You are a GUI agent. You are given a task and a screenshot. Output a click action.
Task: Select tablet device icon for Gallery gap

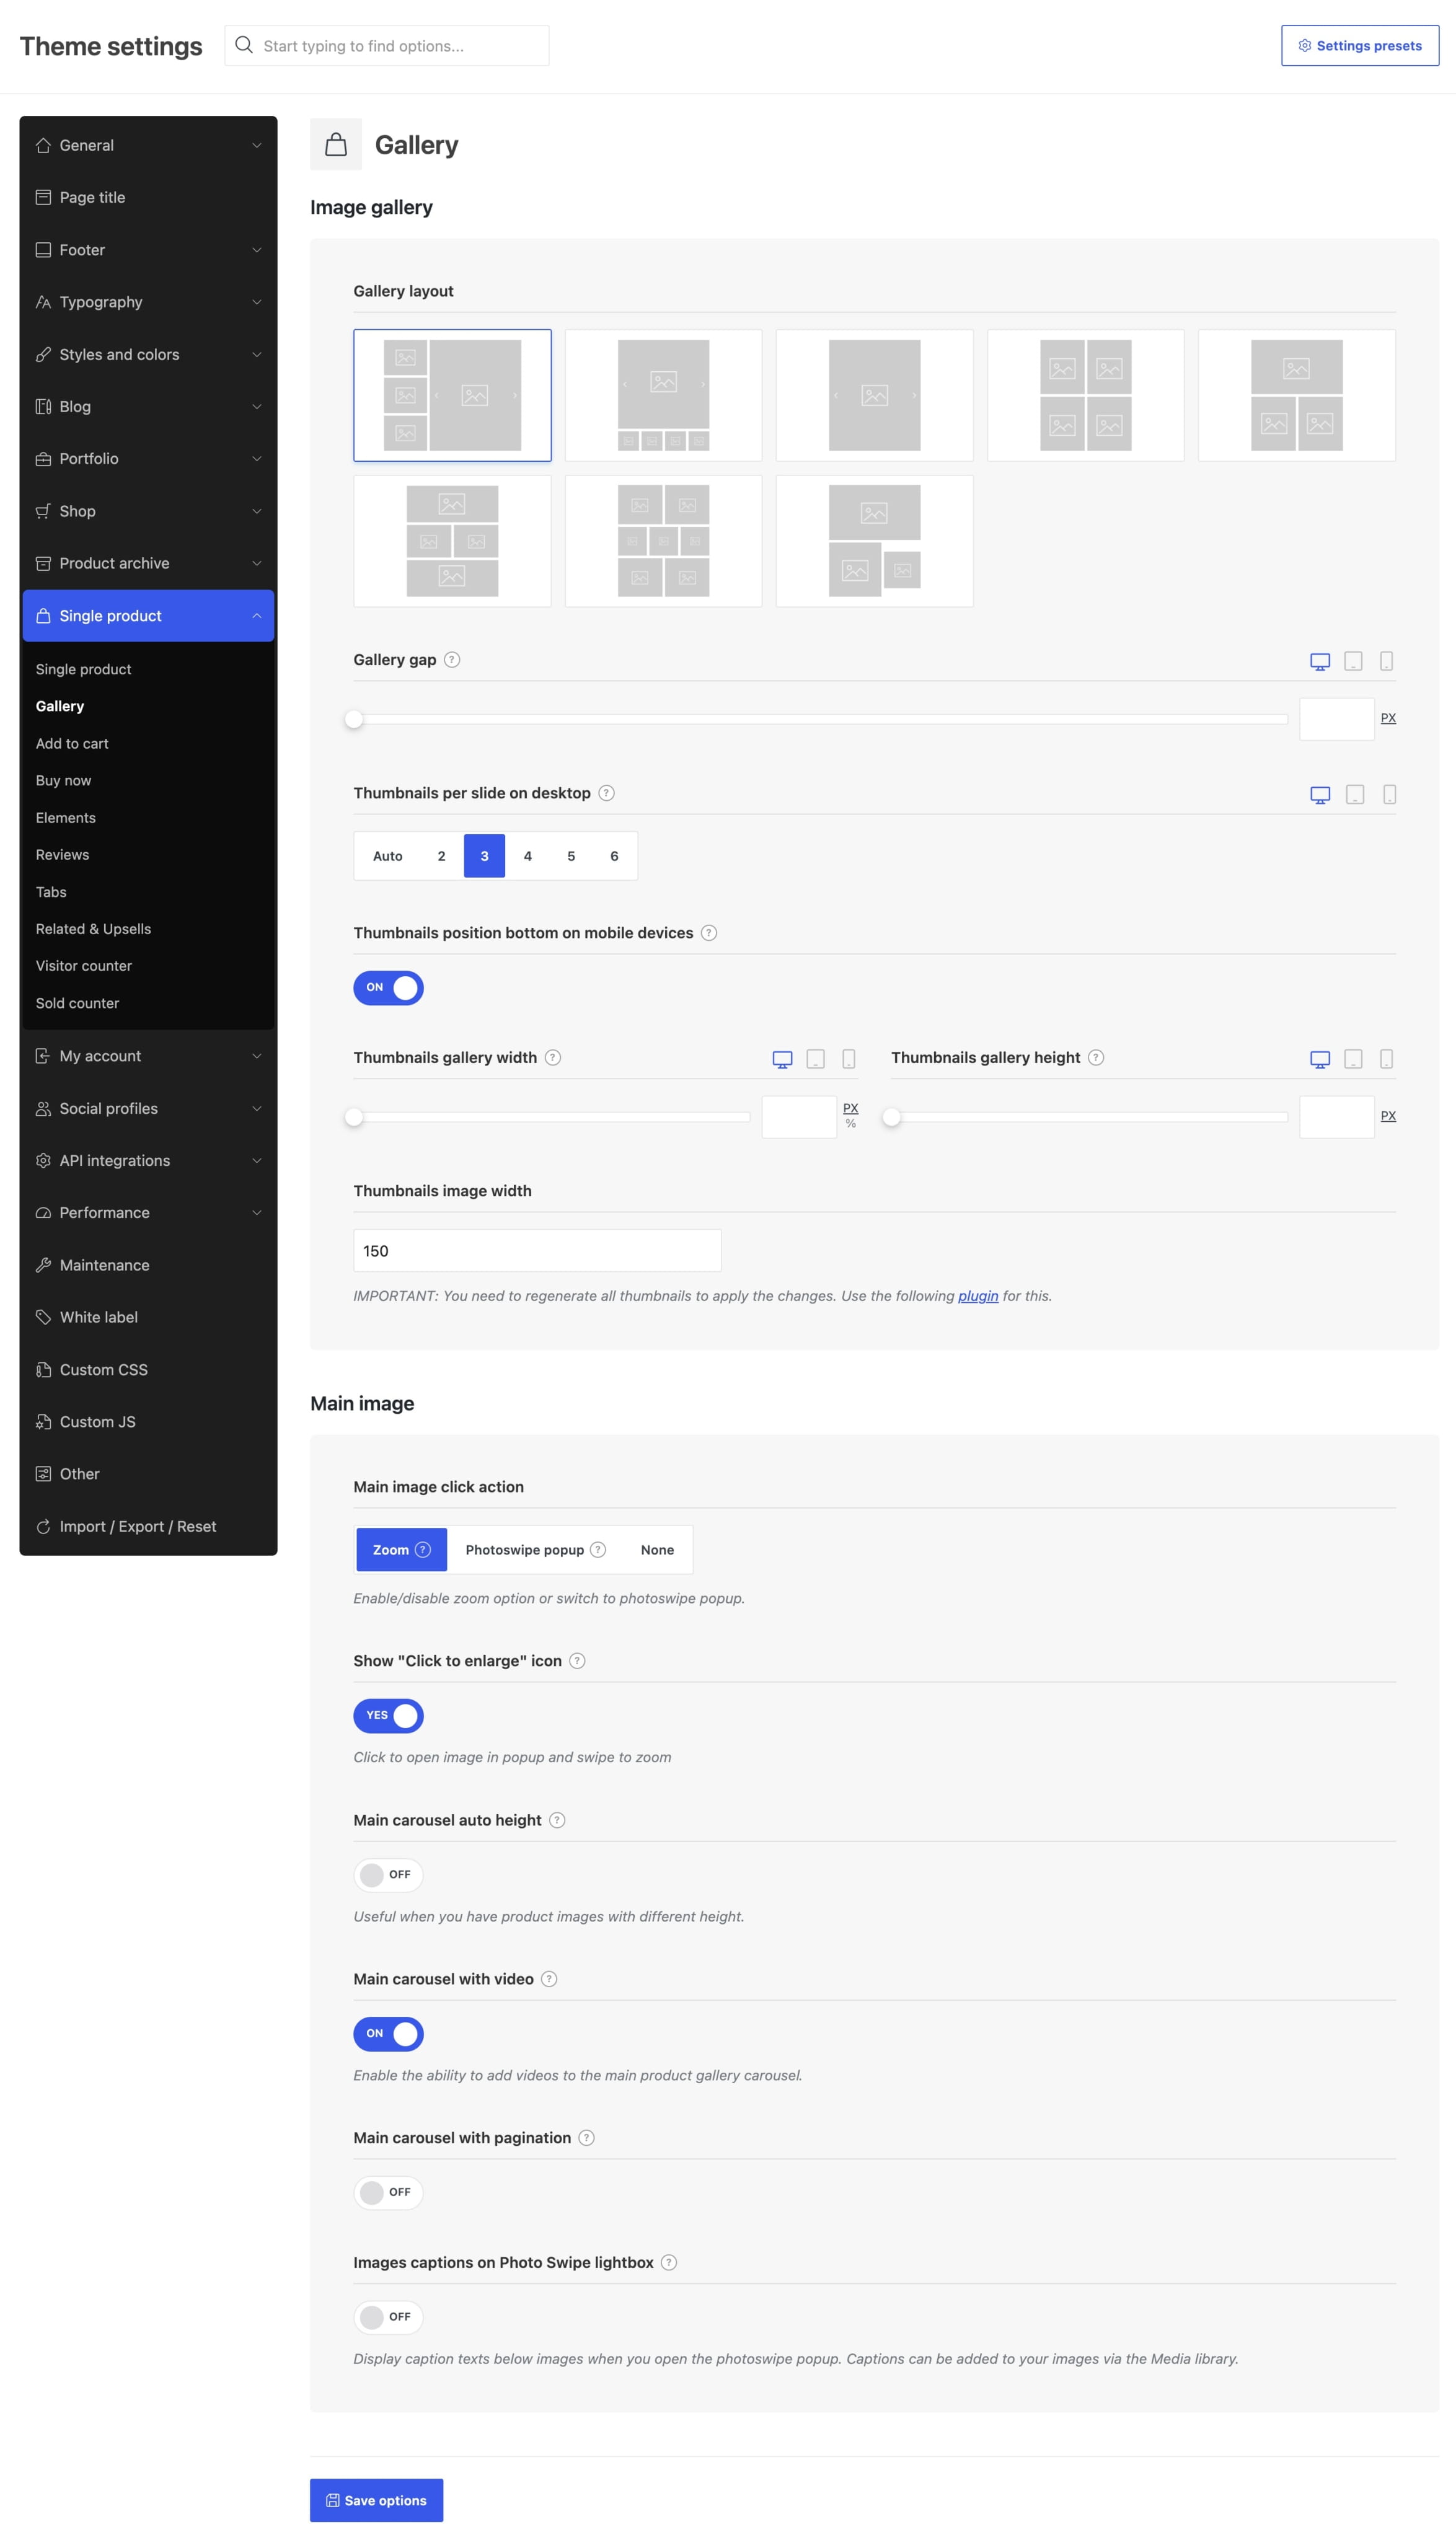1353,661
